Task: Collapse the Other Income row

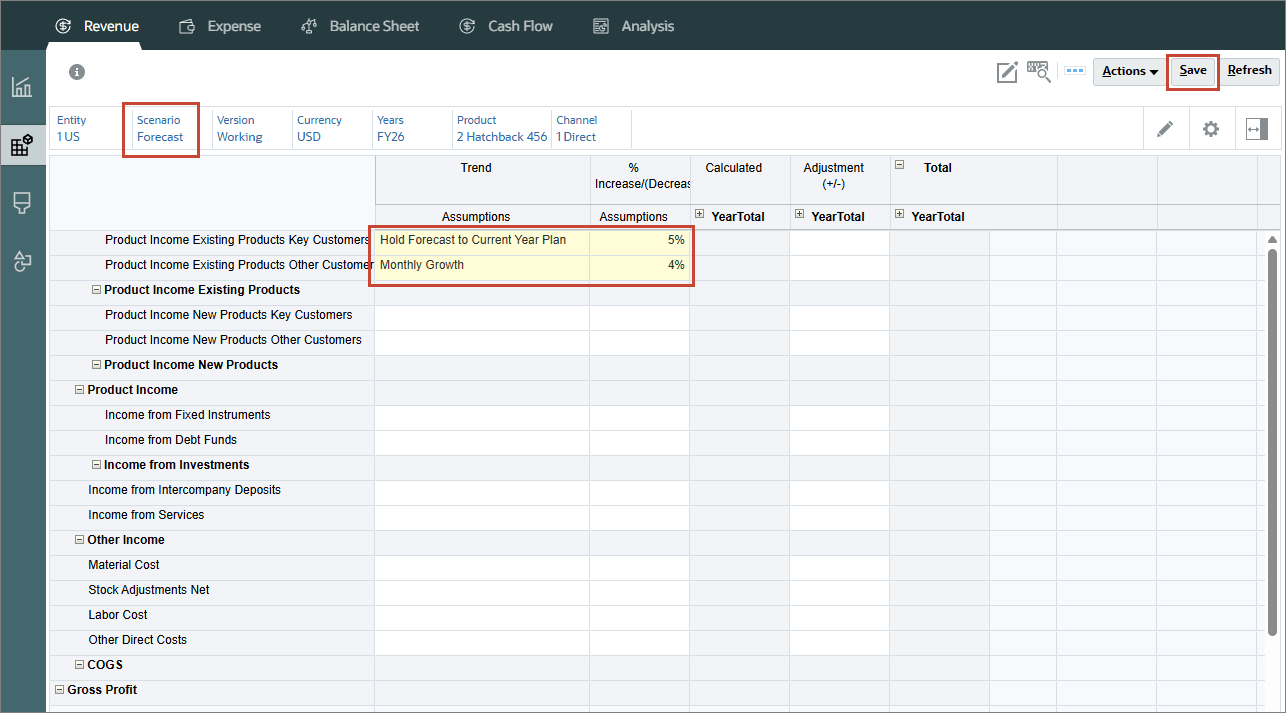Action: point(80,540)
